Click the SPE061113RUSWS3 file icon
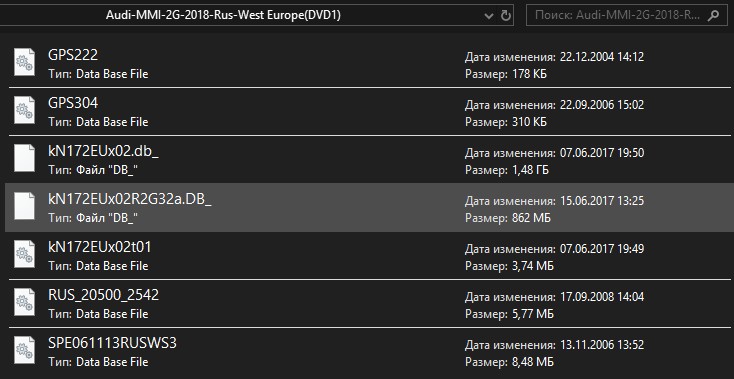This screenshot has height=379, width=734. [24, 350]
